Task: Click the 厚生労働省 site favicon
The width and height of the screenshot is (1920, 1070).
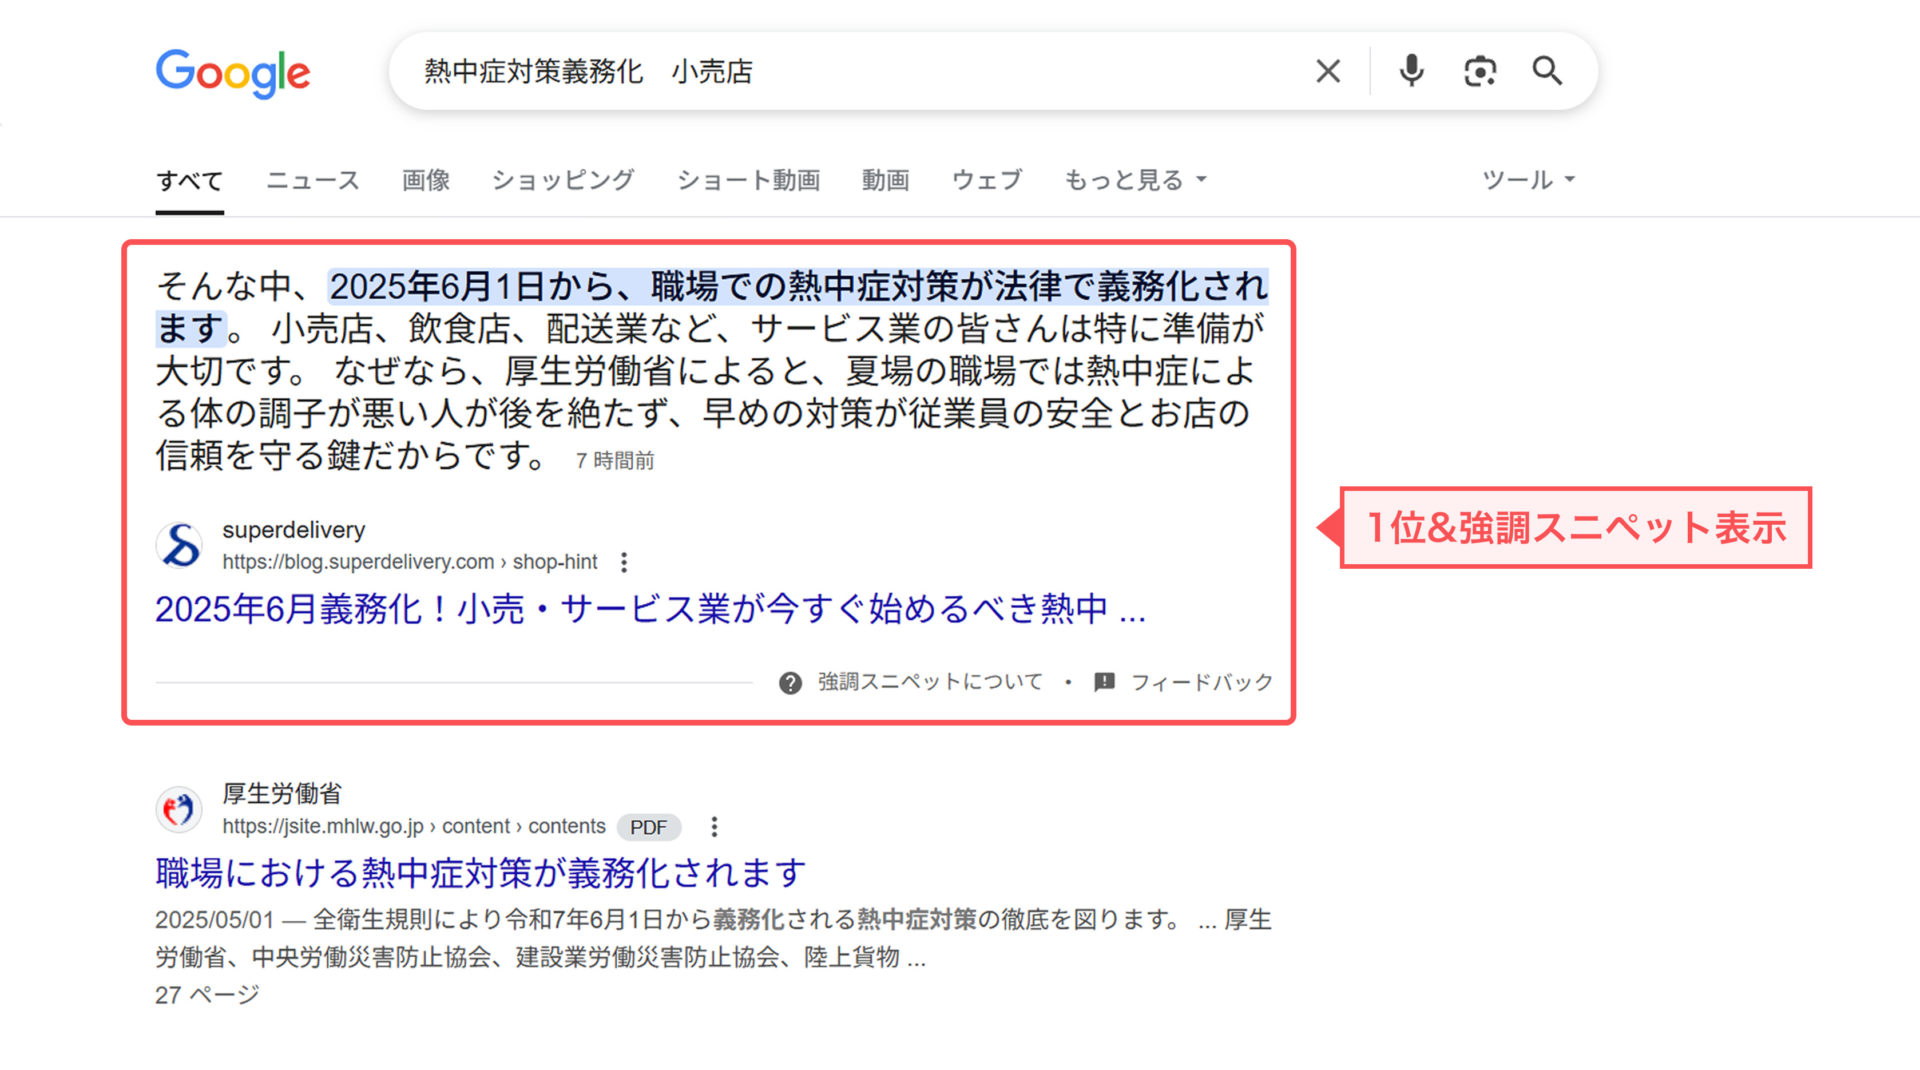Action: (180, 809)
